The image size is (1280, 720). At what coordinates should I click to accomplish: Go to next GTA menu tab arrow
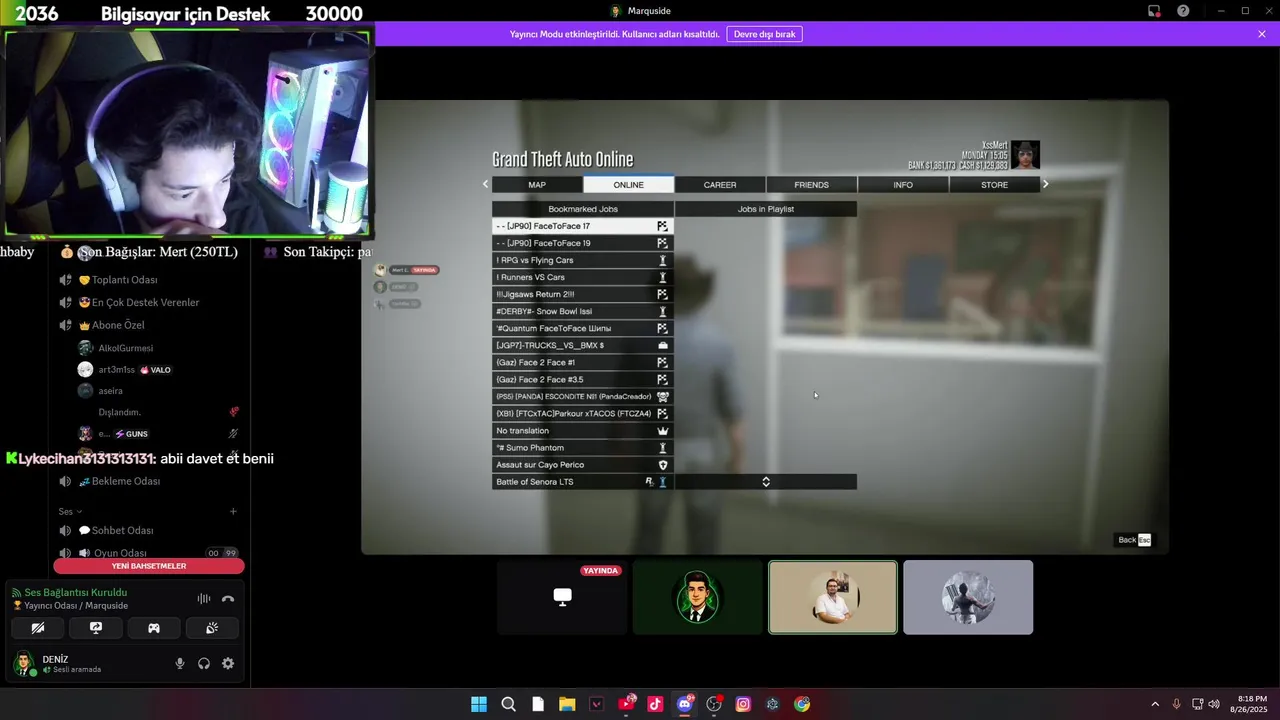(x=1046, y=184)
